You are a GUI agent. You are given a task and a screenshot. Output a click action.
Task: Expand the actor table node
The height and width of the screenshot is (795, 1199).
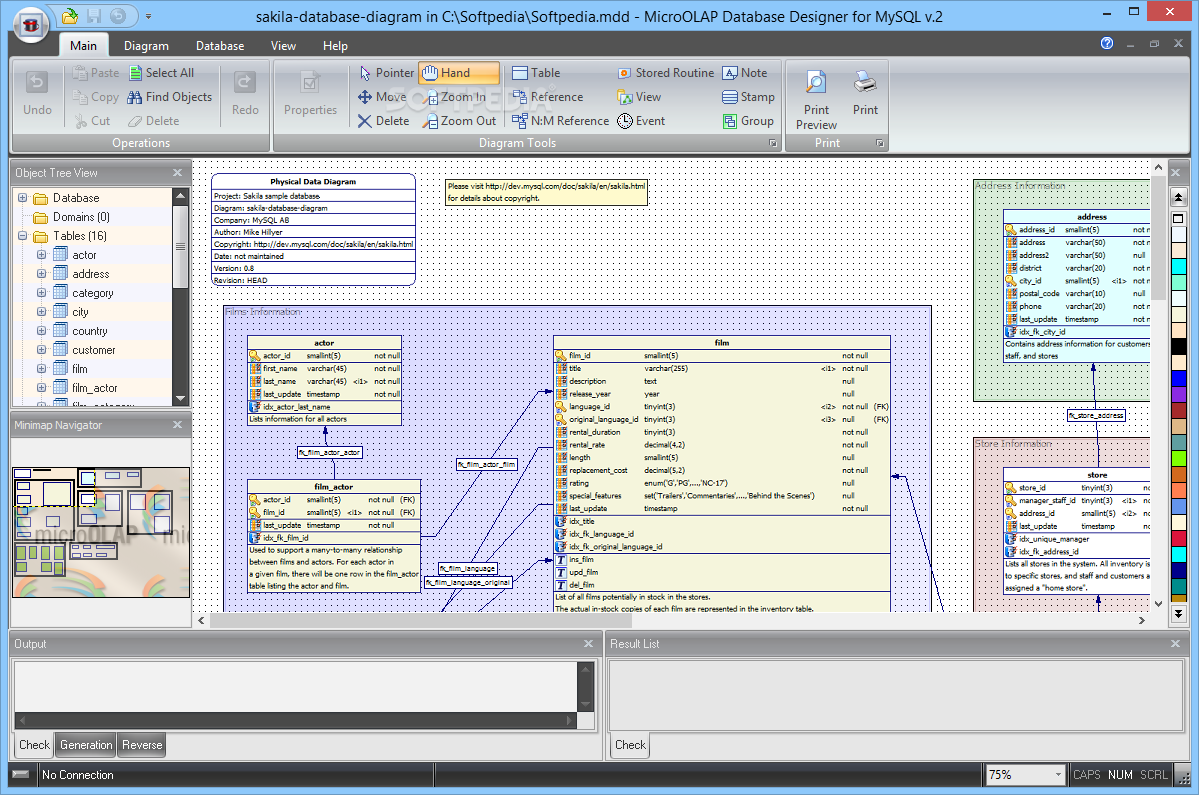(41, 255)
